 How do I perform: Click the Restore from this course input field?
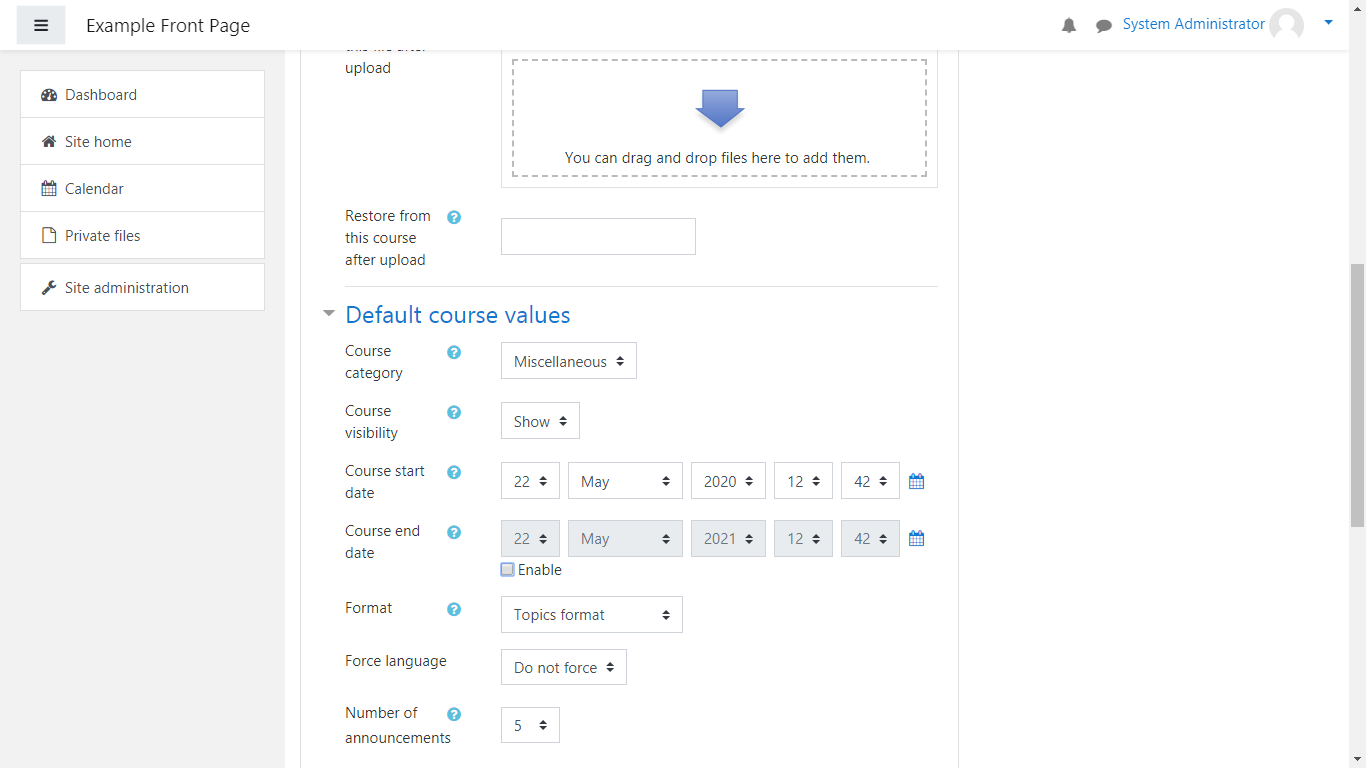click(598, 237)
